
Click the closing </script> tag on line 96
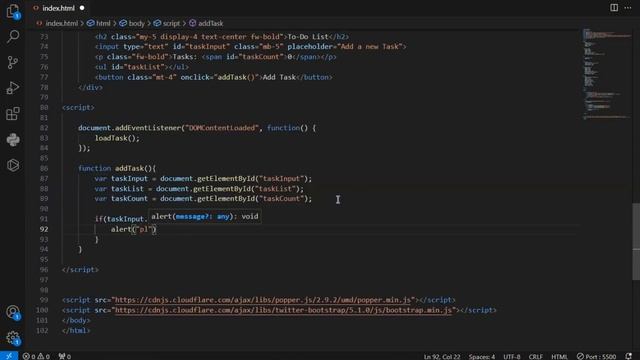click(80, 269)
